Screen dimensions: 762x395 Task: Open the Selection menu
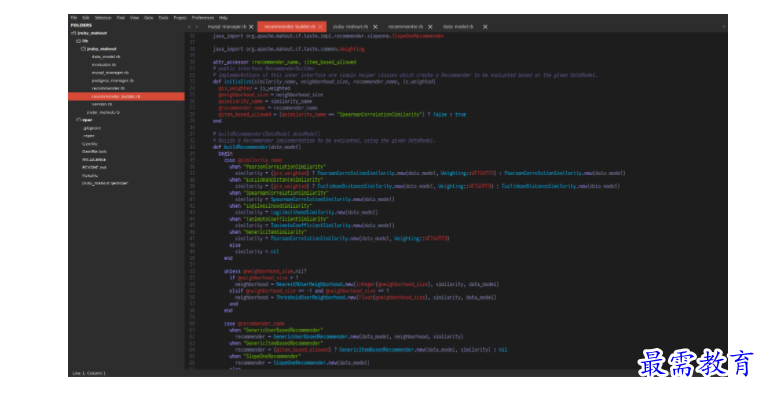pos(103,17)
